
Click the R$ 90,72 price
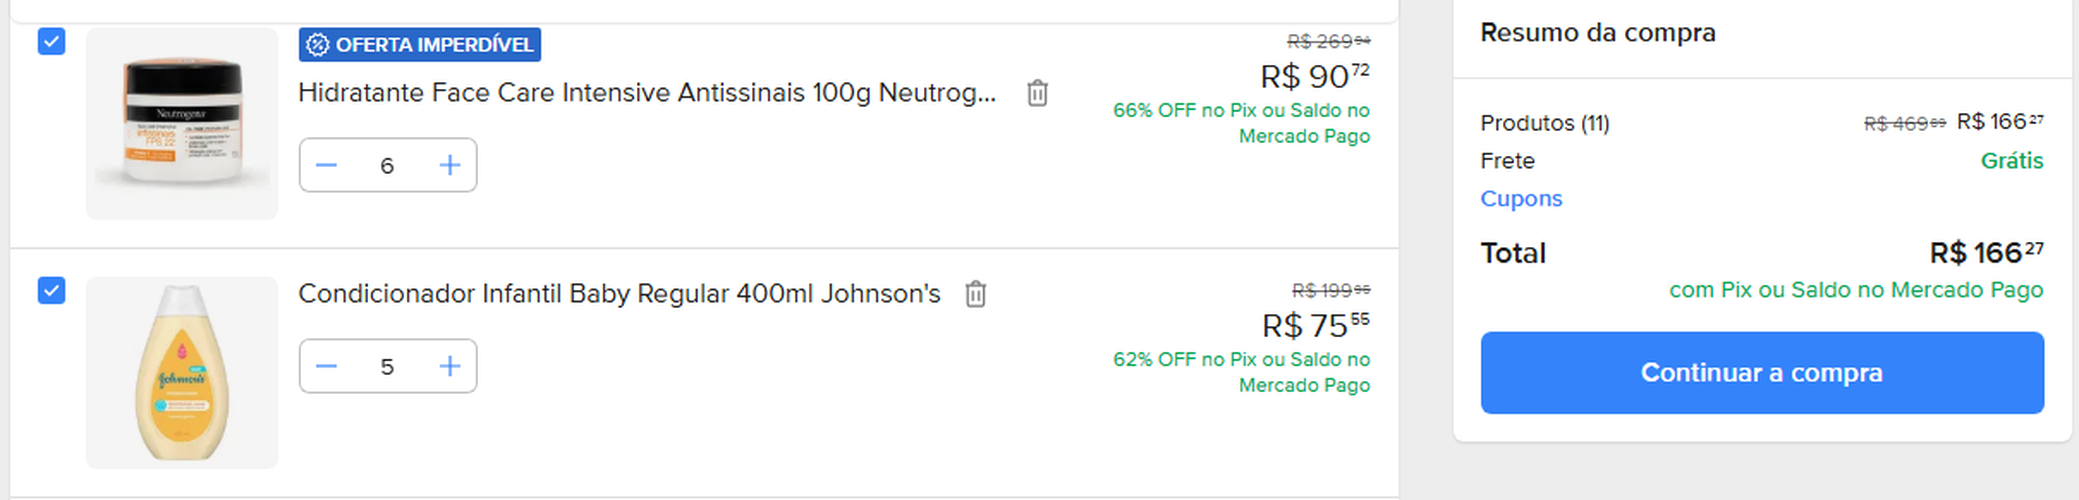click(x=1315, y=76)
